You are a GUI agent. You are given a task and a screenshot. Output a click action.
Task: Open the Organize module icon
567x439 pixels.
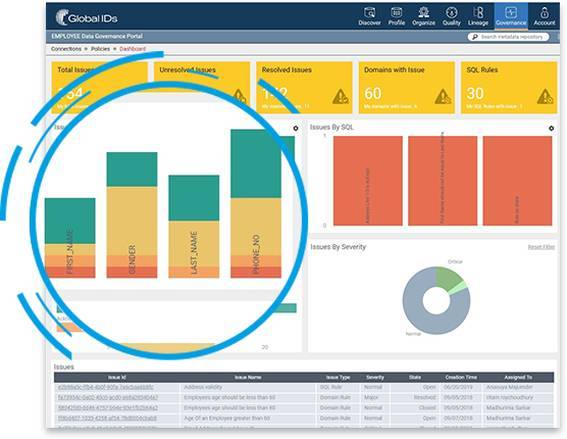[x=423, y=16]
